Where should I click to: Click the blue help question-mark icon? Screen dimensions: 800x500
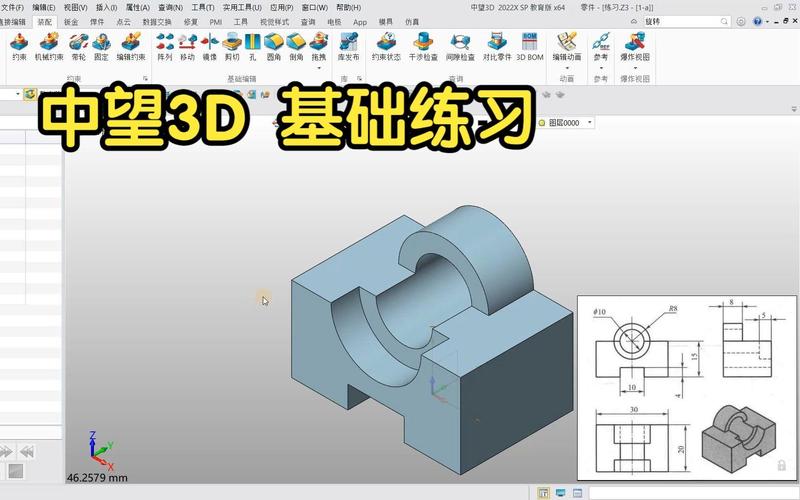[x=757, y=21]
